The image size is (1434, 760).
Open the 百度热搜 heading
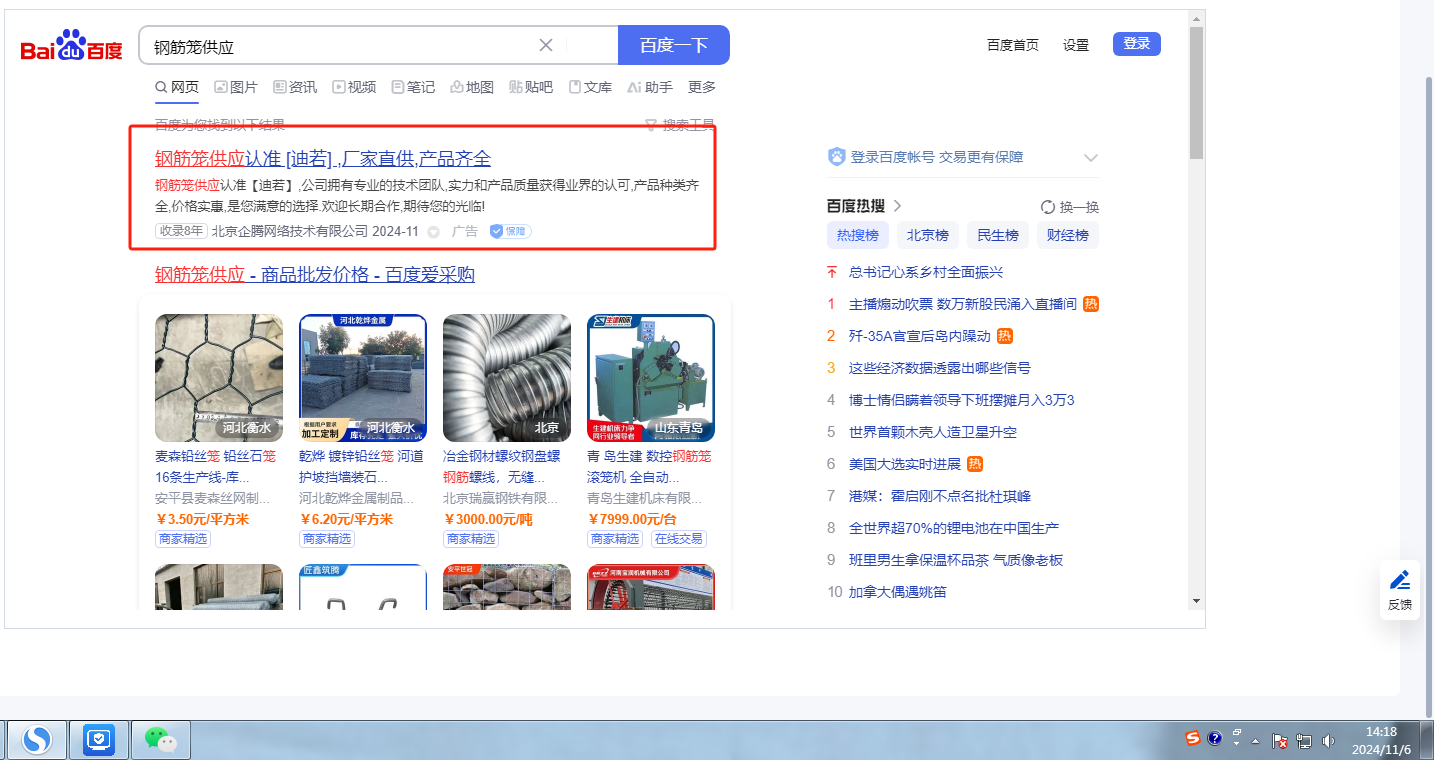[856, 206]
